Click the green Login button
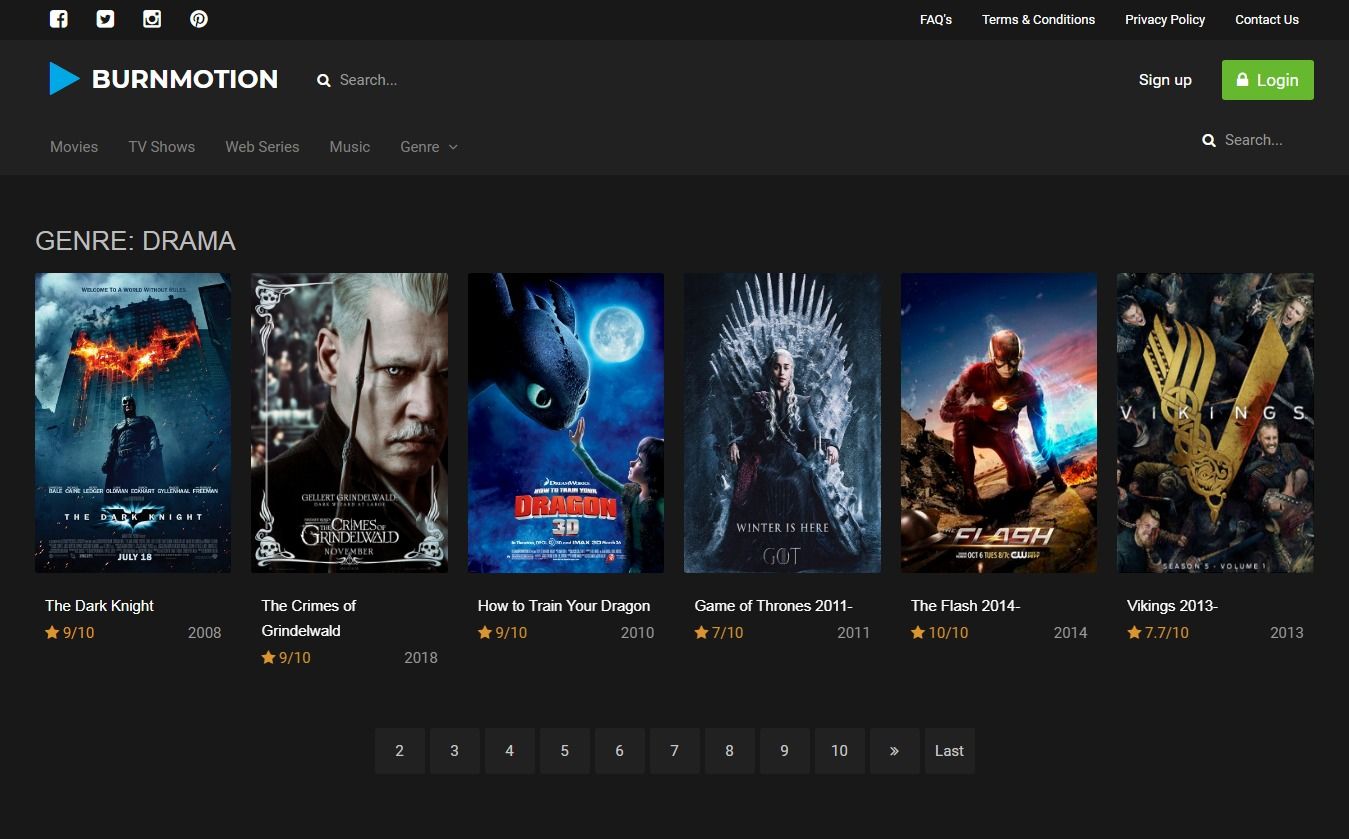 pyautogui.click(x=1268, y=80)
